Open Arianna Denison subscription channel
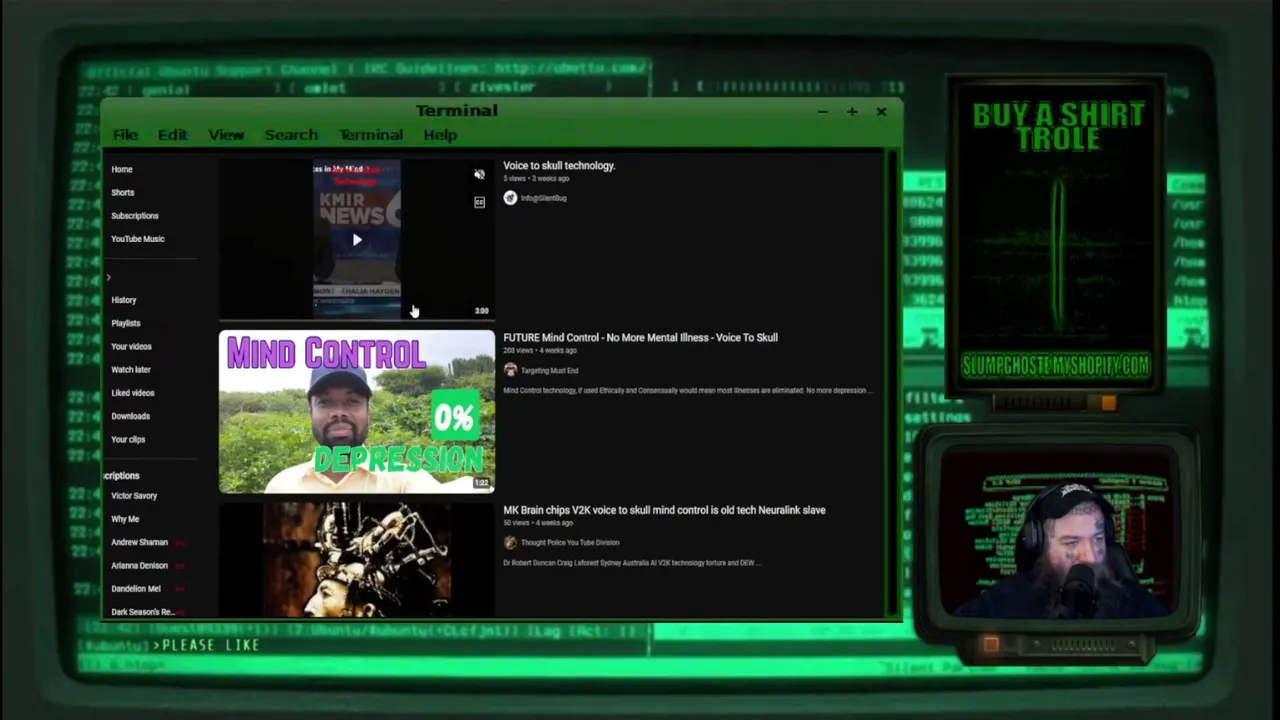The width and height of the screenshot is (1280, 720). click(140, 566)
